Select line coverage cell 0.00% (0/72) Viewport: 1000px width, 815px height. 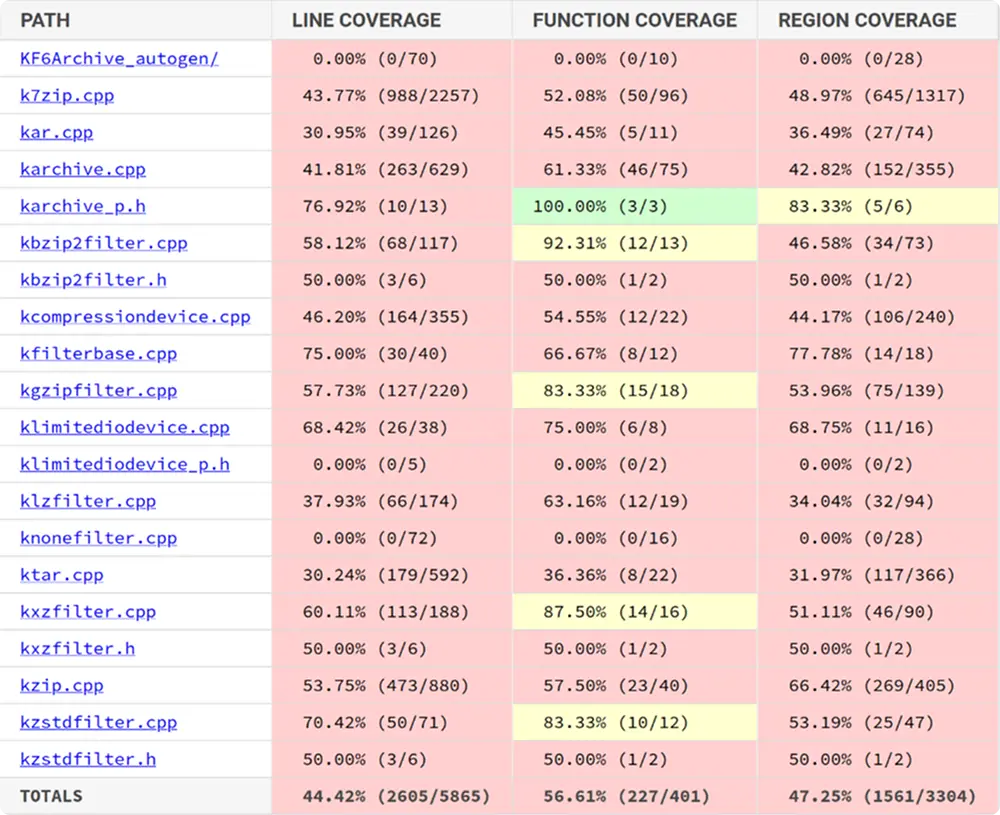391,538
